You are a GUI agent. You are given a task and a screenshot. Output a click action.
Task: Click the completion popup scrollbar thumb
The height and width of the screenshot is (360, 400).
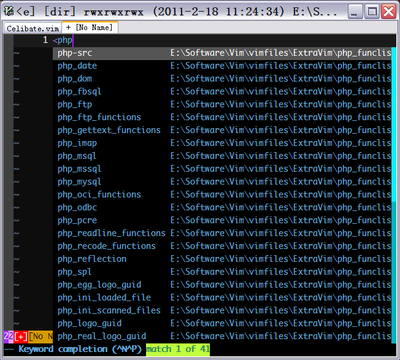point(394,124)
